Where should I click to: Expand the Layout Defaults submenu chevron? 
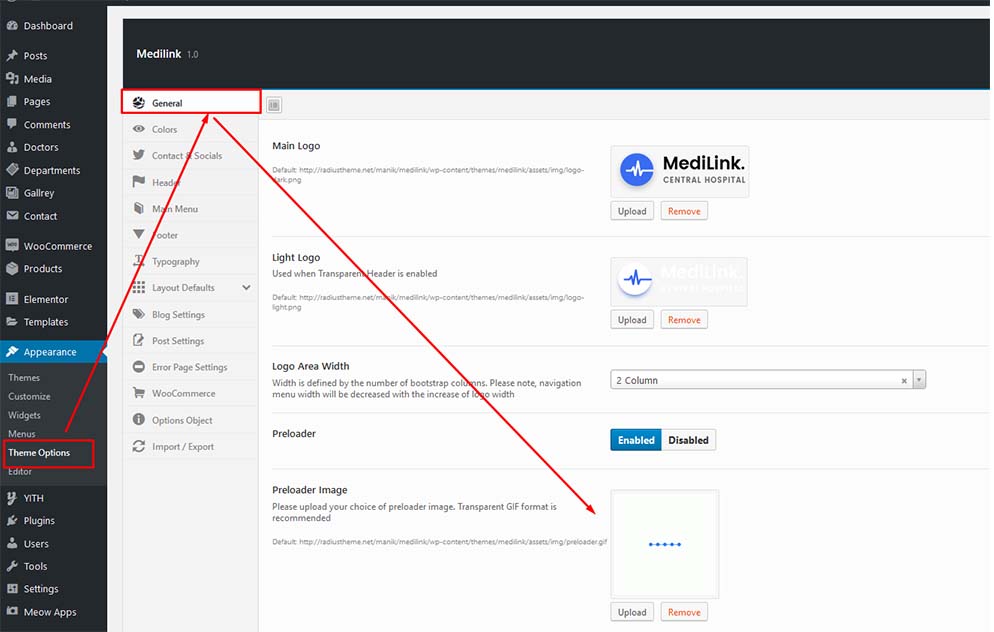[x=246, y=287]
